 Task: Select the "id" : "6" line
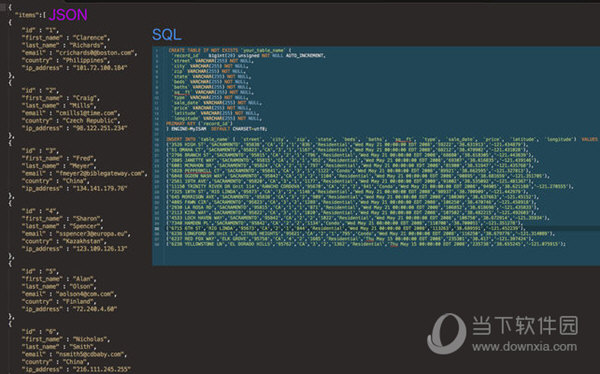click(x=40, y=332)
